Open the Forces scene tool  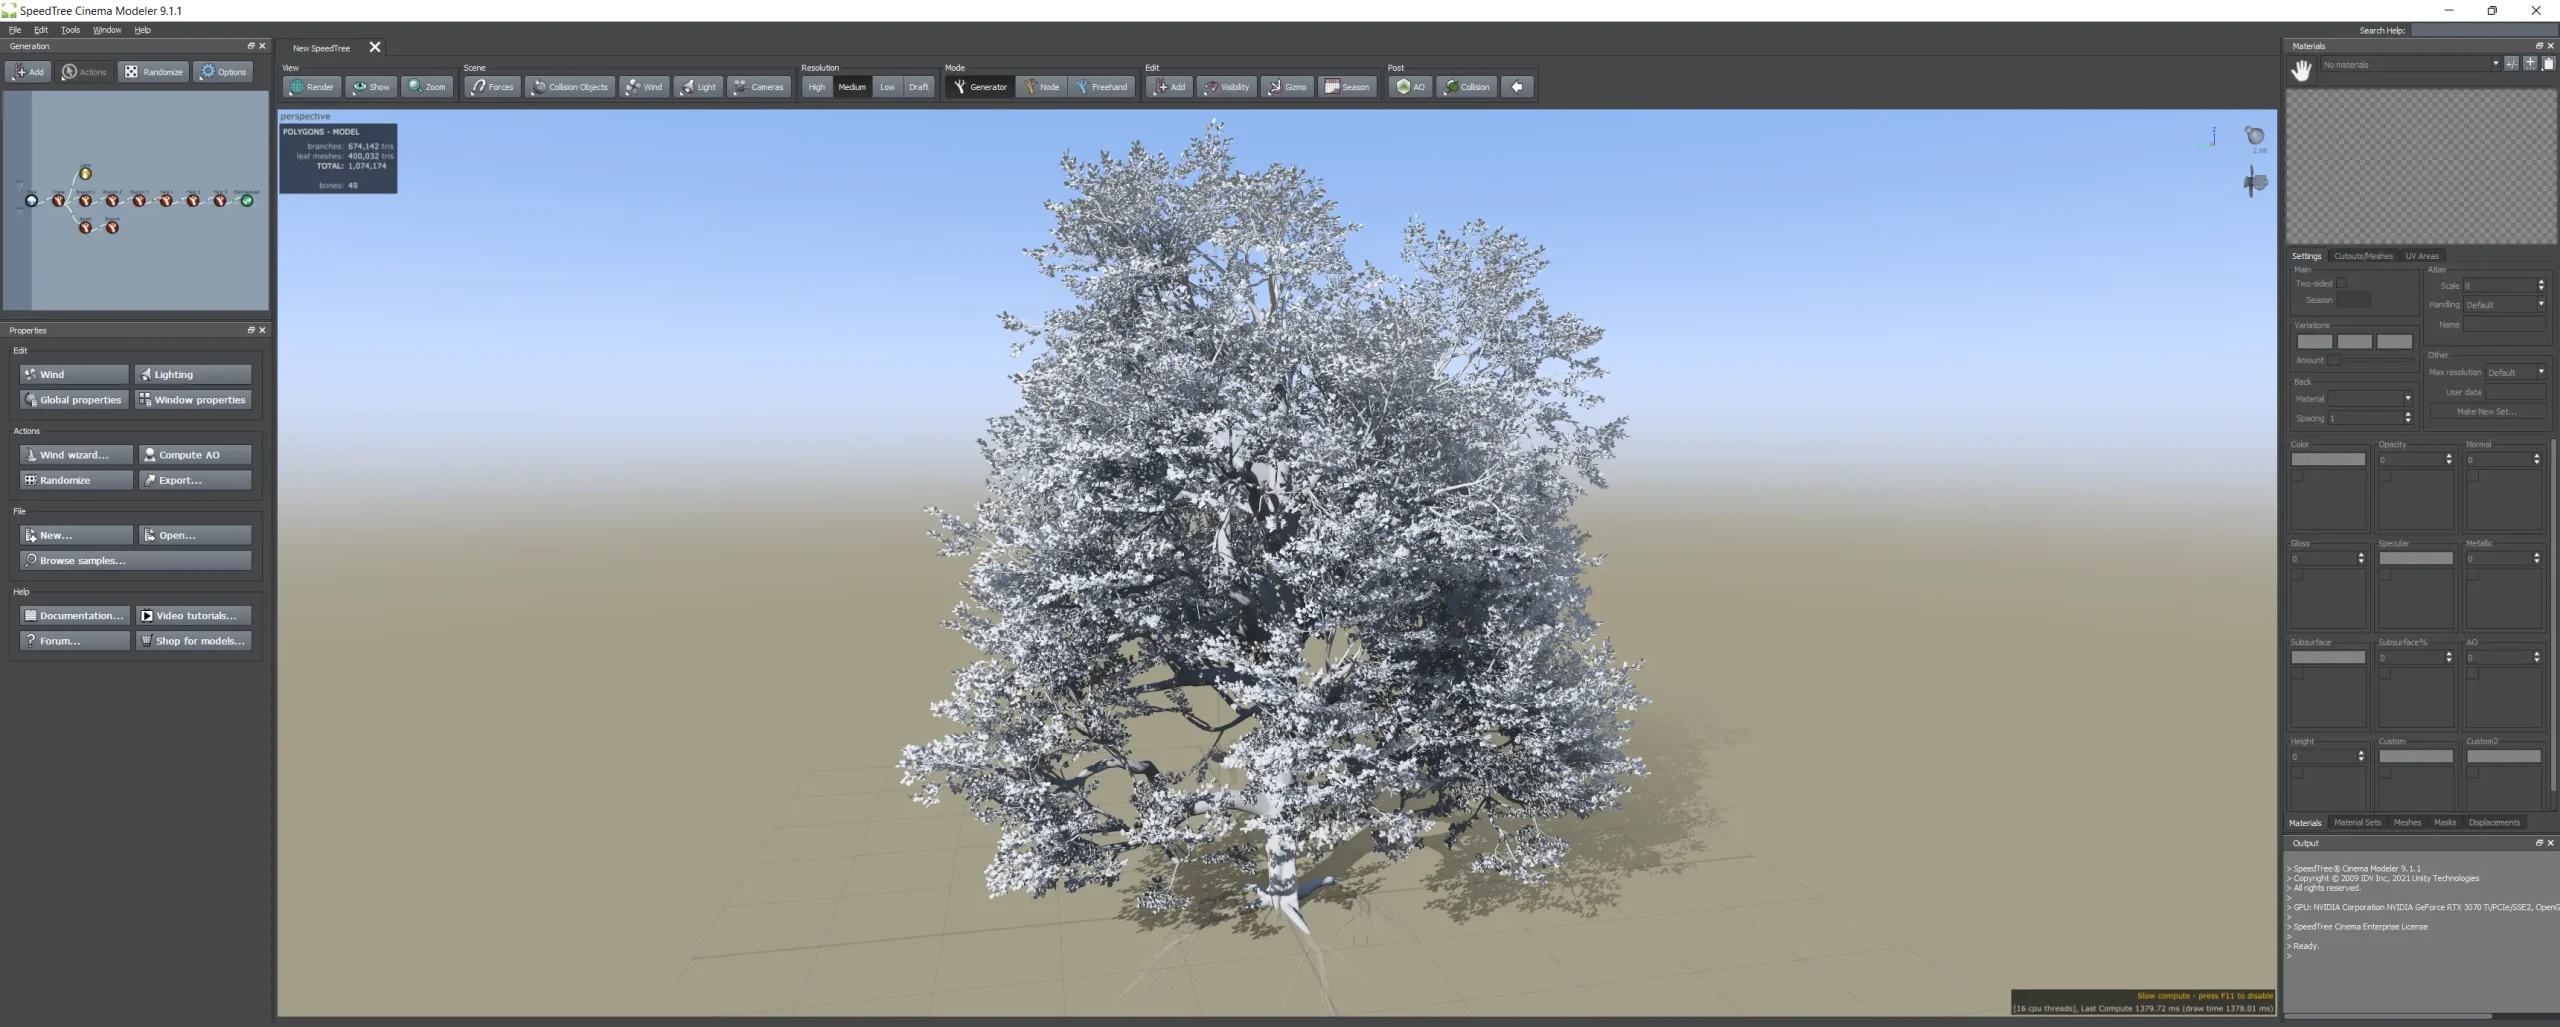click(492, 87)
